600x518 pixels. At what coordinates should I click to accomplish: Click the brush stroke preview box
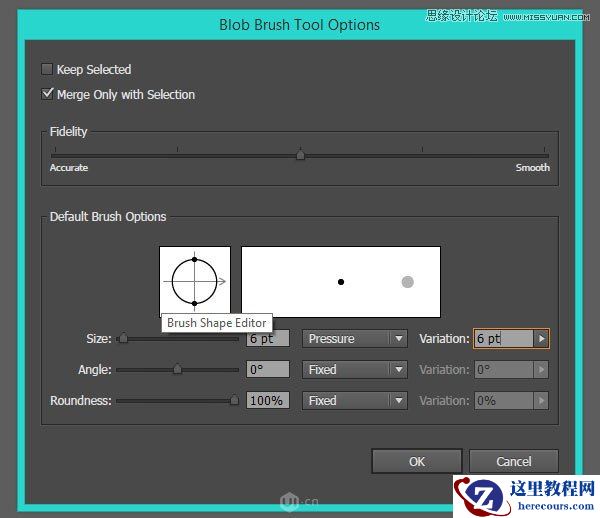pos(341,282)
